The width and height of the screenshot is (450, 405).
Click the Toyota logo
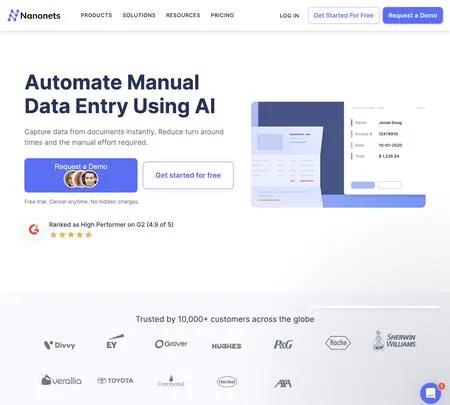coord(115,380)
